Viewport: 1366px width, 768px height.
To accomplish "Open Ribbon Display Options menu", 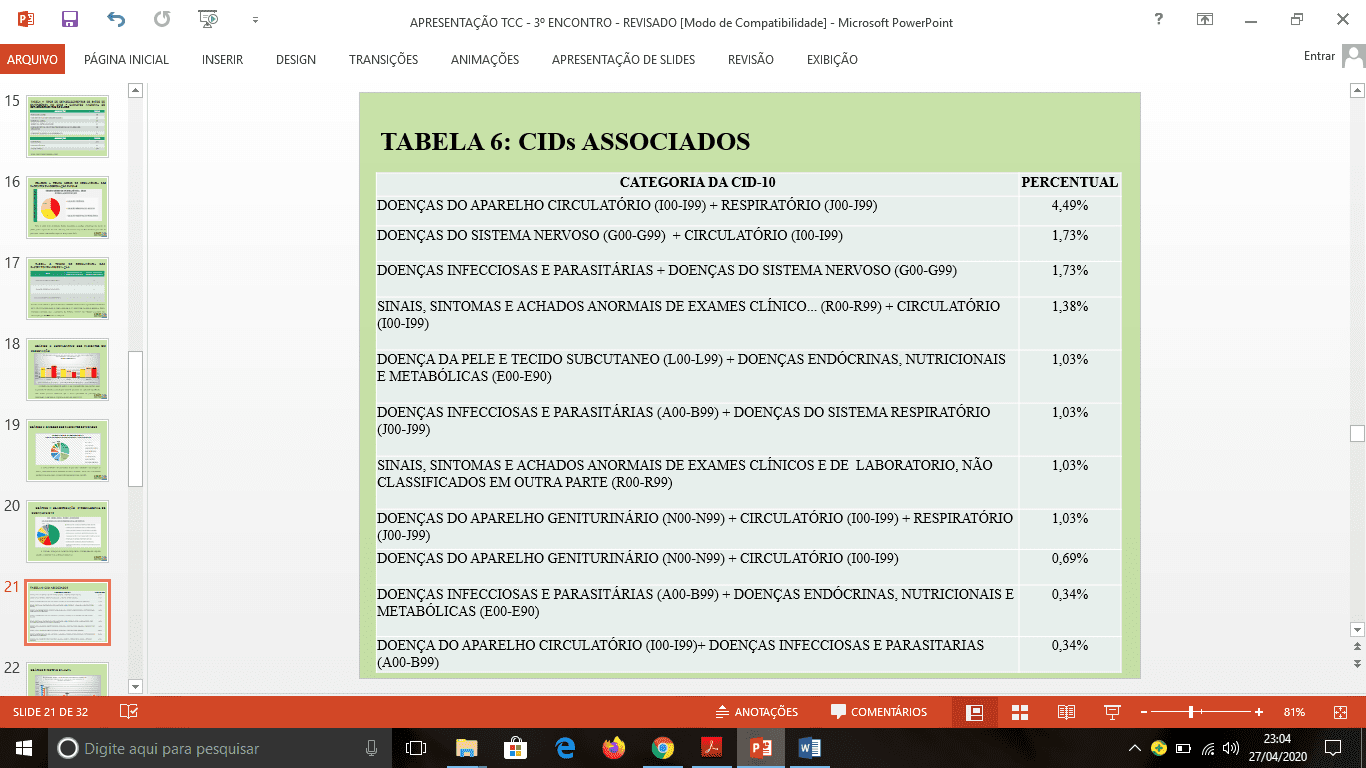I will pos(1205,19).
